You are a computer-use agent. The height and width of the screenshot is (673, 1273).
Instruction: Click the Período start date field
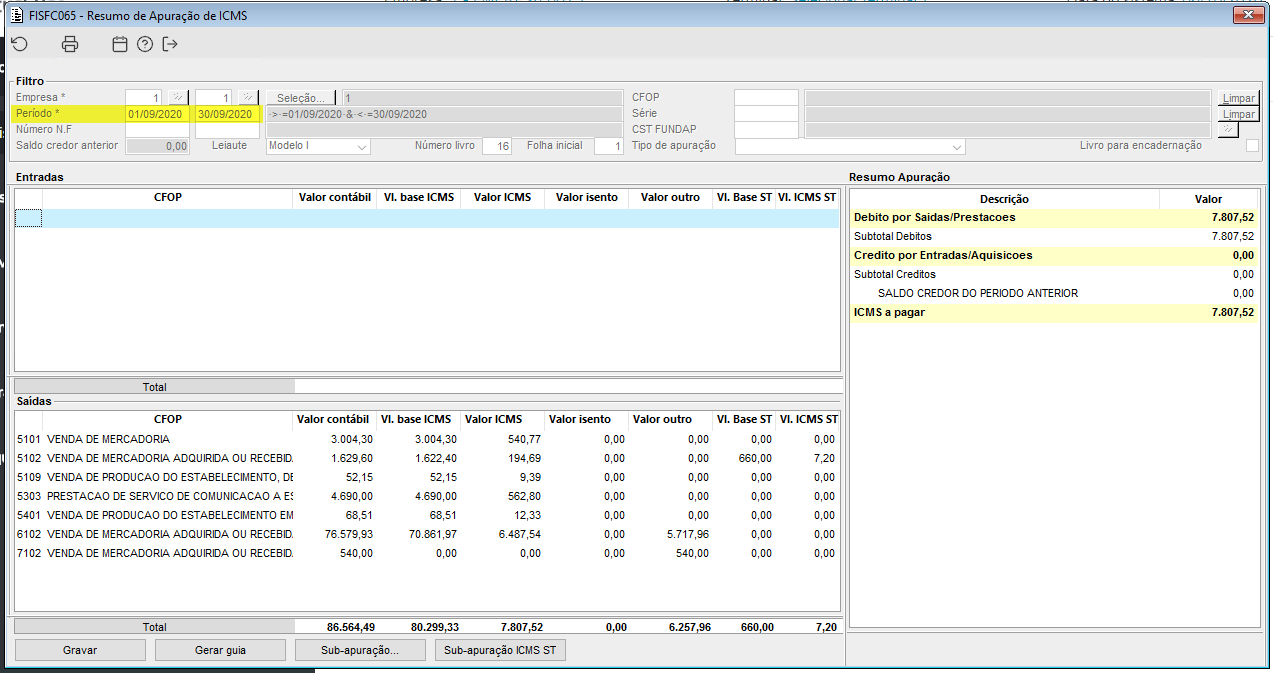(157, 114)
